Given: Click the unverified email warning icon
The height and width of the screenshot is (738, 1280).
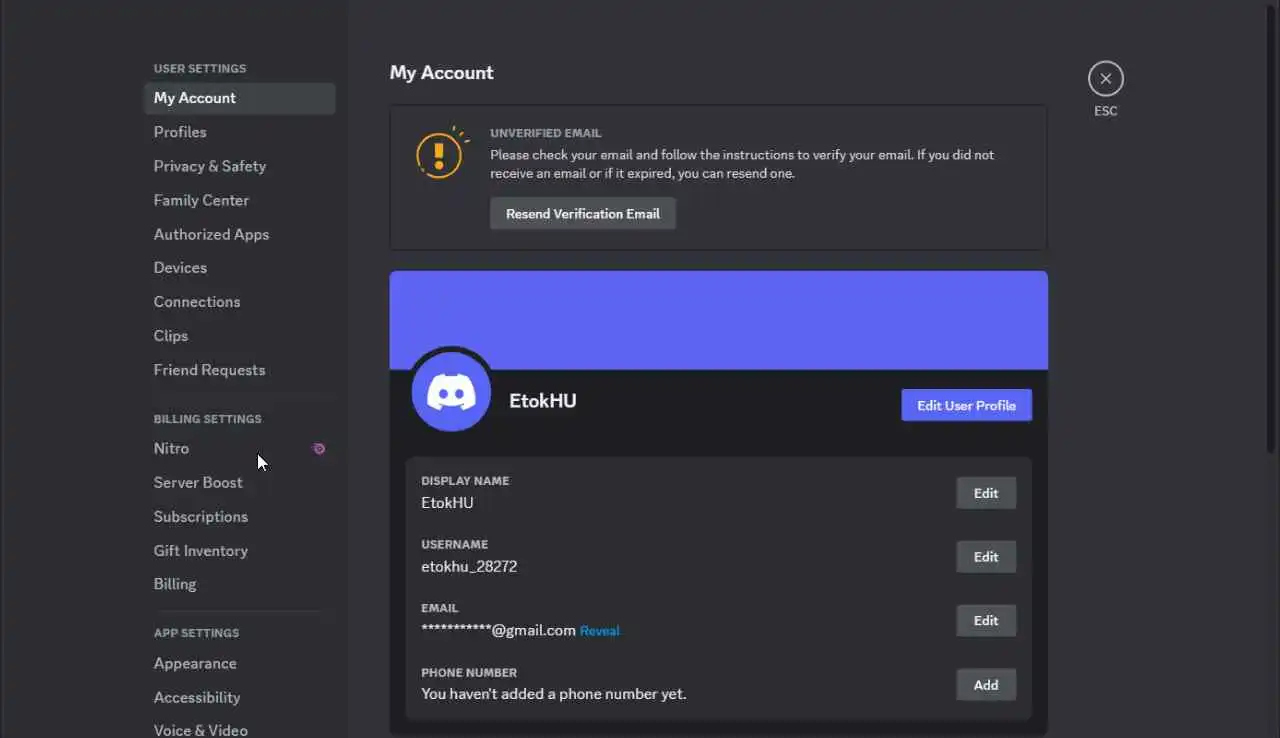Looking at the screenshot, I should click(x=440, y=154).
